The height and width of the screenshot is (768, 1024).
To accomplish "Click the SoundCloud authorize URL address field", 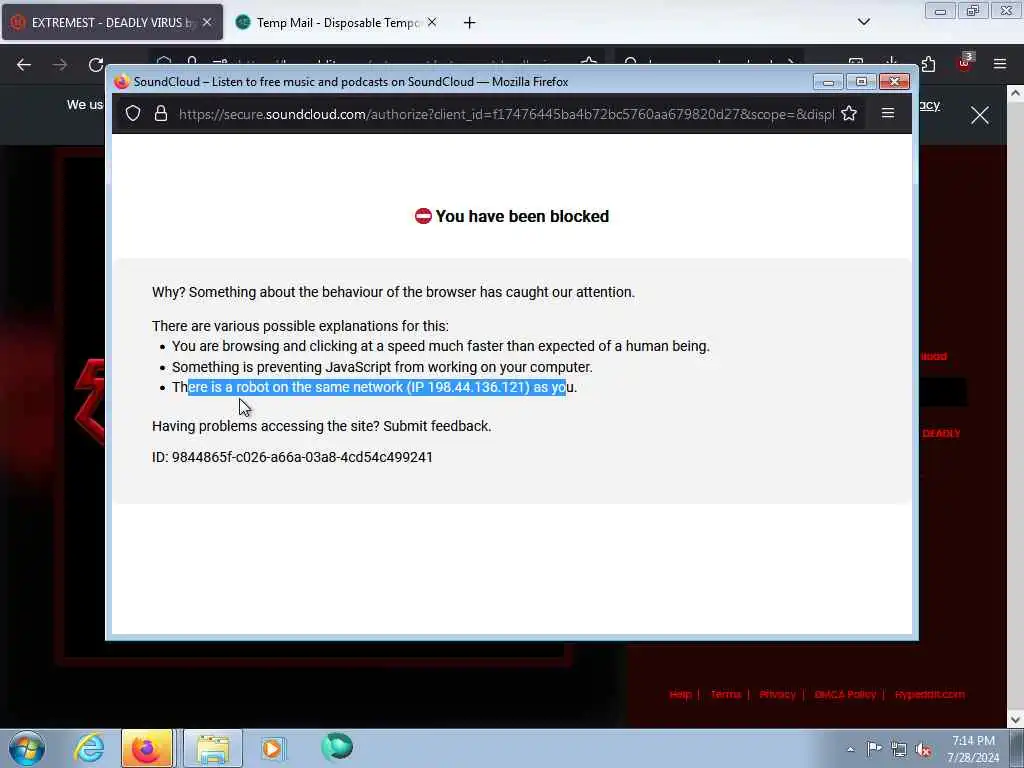I will click(x=506, y=114).
